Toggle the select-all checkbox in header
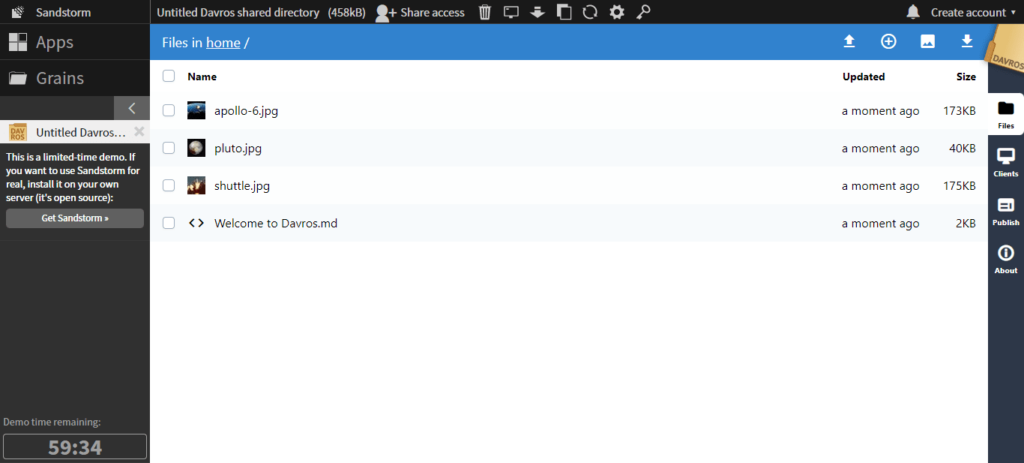The width and height of the screenshot is (1024, 463). coord(169,76)
